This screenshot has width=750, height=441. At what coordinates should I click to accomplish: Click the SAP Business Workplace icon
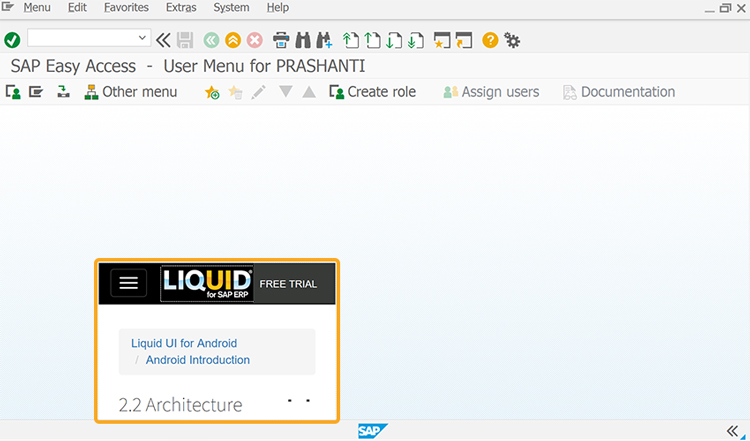(63, 92)
